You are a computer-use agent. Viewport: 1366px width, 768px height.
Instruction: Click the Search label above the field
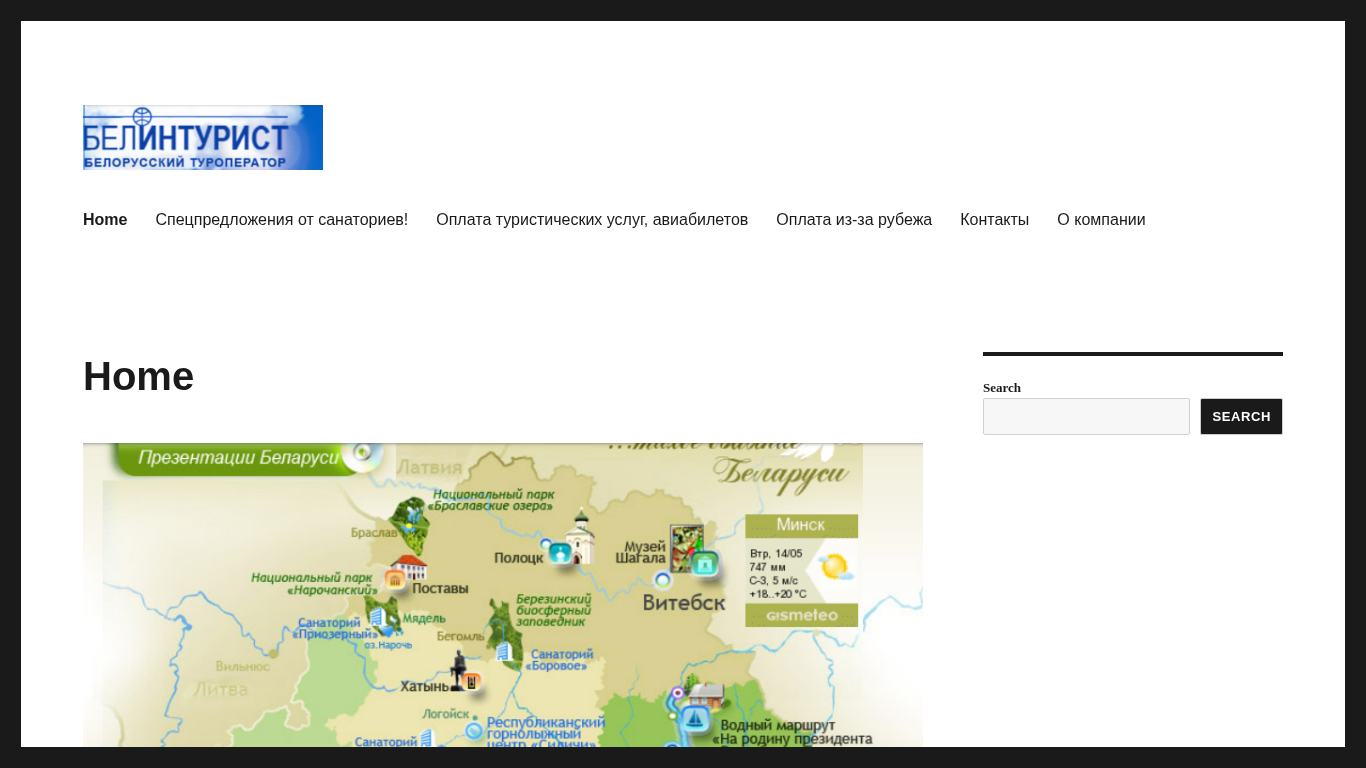pyautogui.click(x=1002, y=388)
